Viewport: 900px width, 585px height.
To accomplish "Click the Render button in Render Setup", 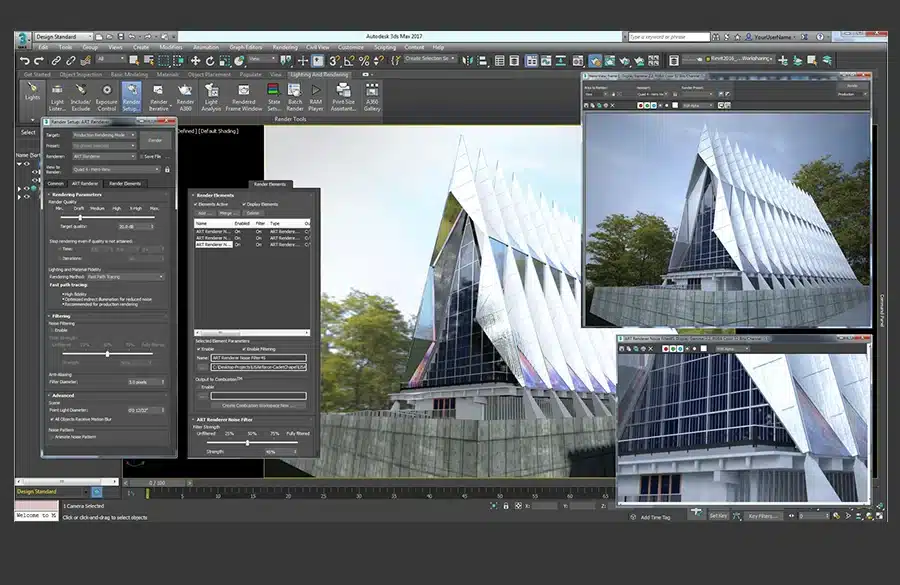I will click(155, 141).
